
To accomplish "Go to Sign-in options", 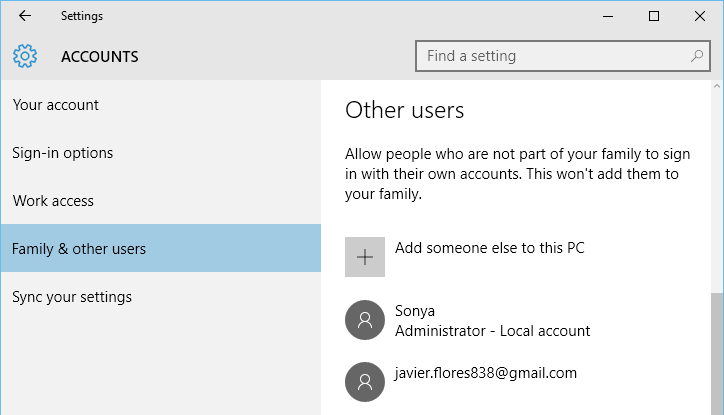I will (63, 153).
